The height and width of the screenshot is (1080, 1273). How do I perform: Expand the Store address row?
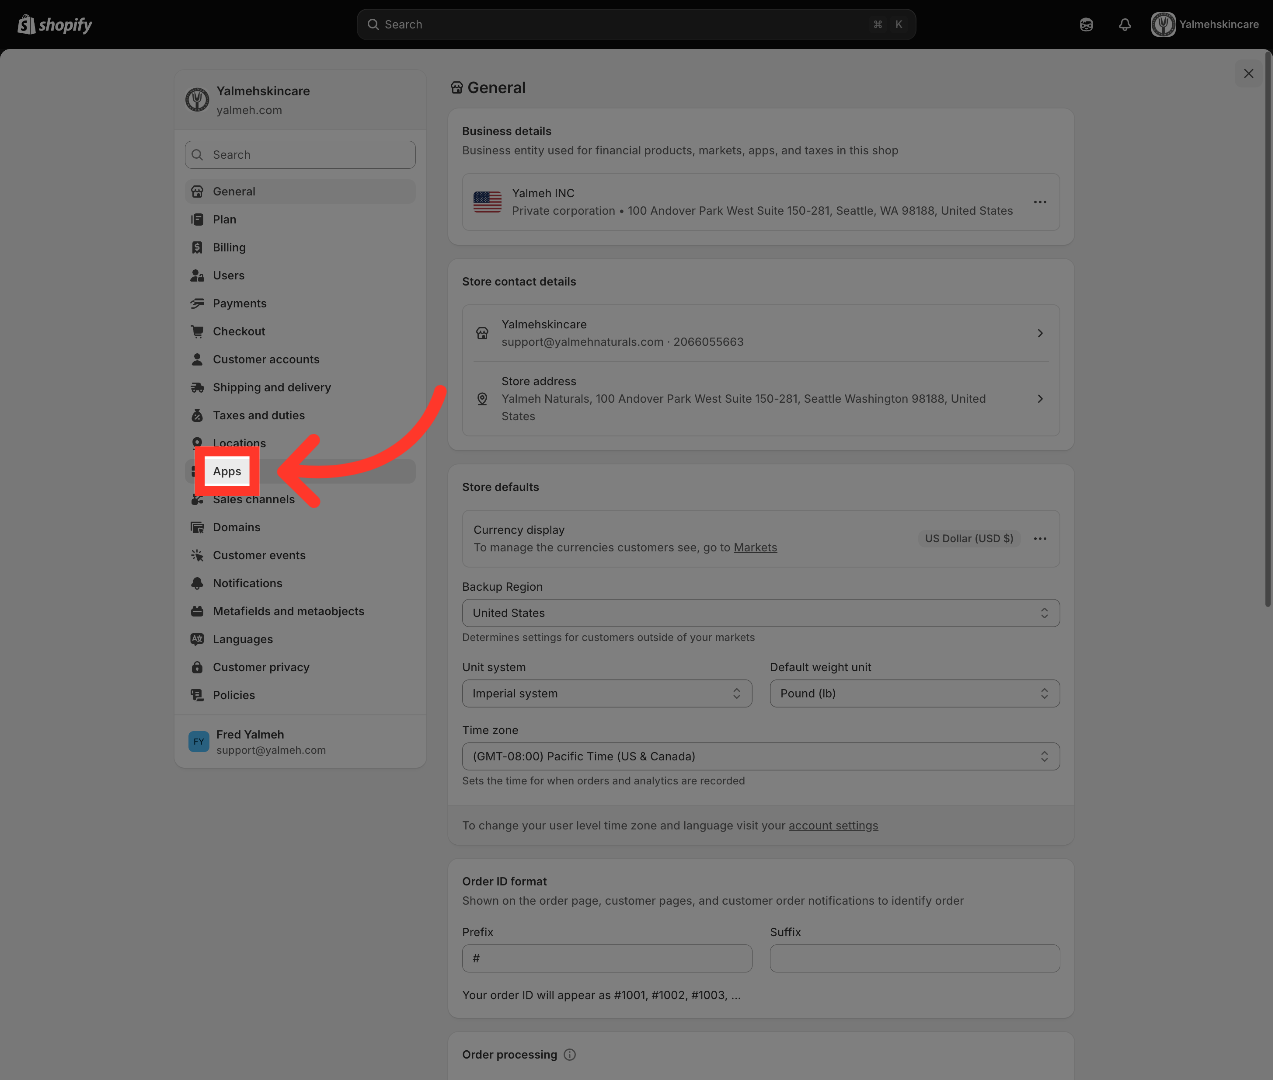(761, 399)
